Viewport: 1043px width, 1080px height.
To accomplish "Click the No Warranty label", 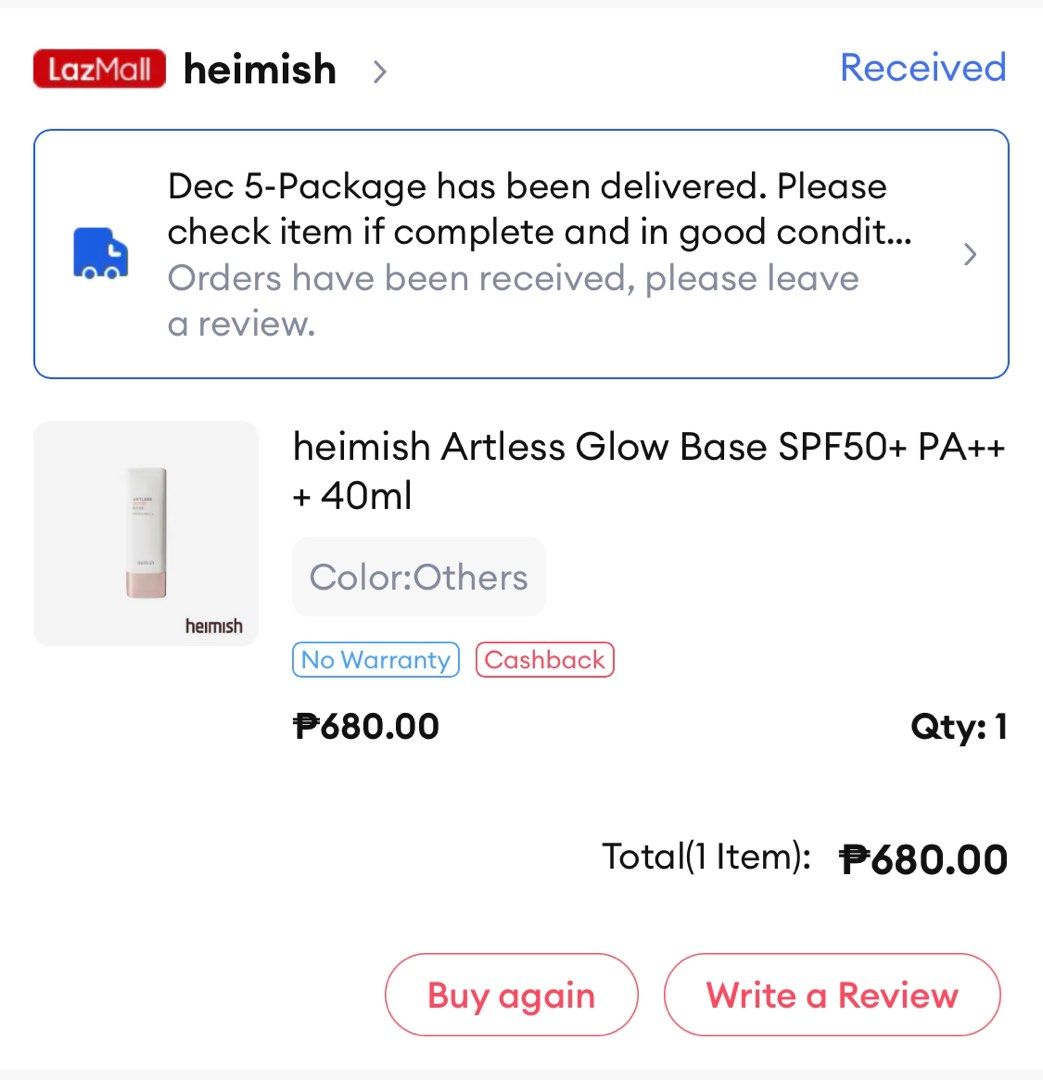I will pyautogui.click(x=375, y=659).
